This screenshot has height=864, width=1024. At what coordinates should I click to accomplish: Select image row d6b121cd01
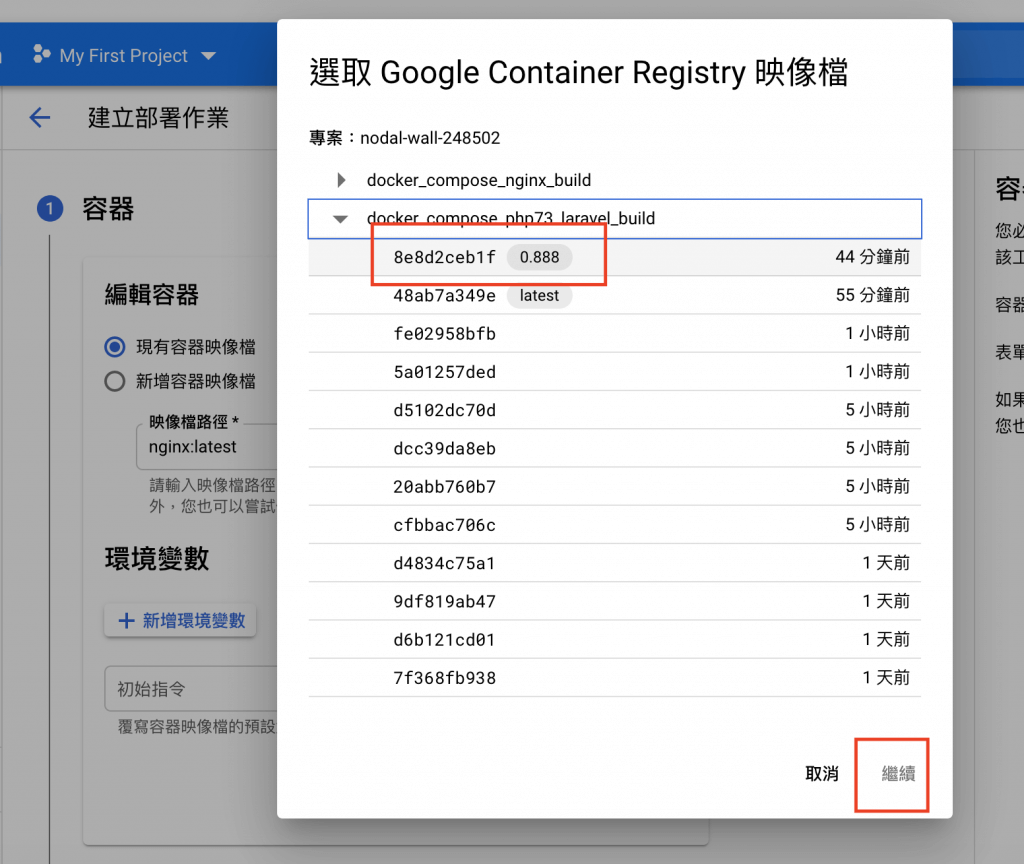click(615, 639)
